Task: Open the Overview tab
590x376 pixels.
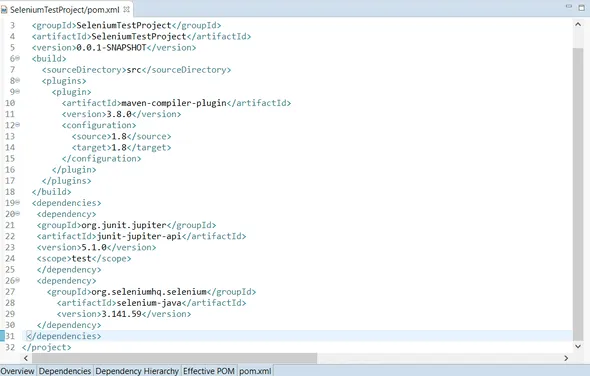Action: 18,371
